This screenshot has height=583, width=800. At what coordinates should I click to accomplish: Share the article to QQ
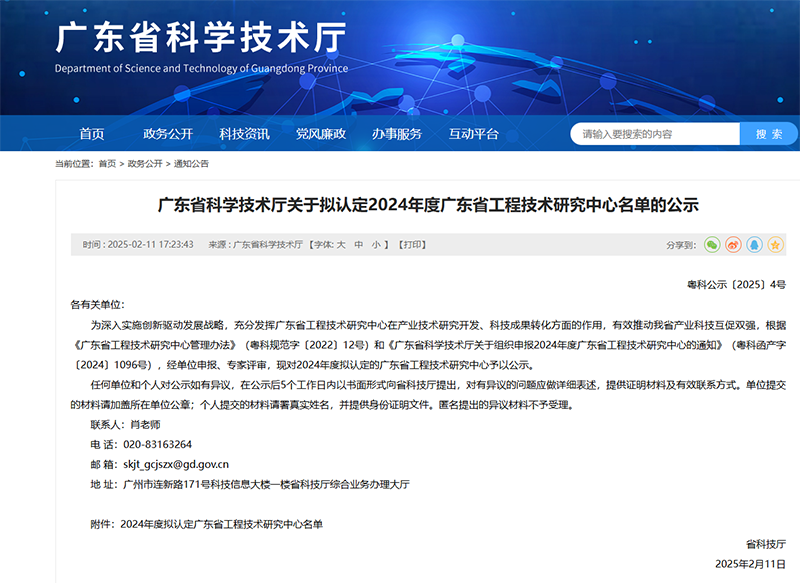[x=752, y=245]
